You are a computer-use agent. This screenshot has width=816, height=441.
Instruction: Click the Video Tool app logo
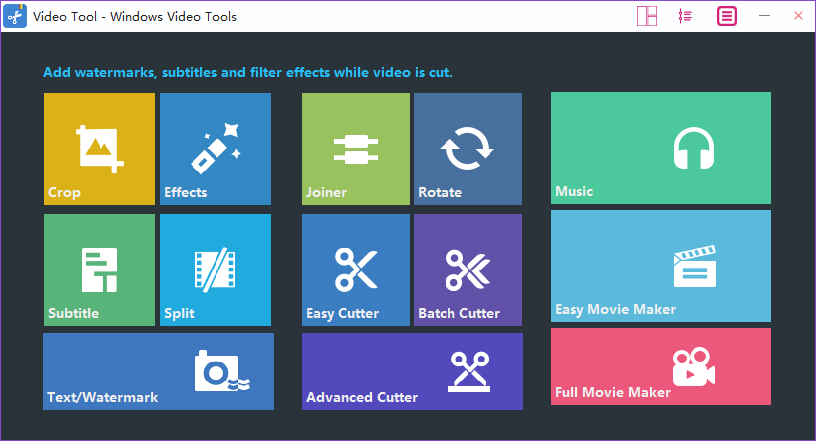click(x=16, y=17)
